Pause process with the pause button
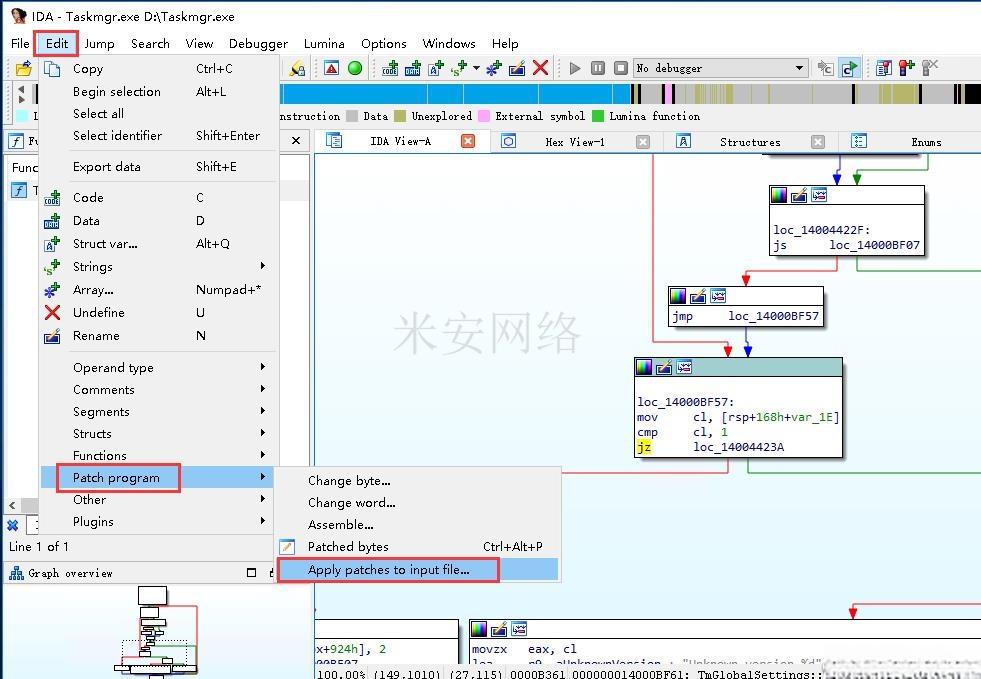The height and width of the screenshot is (679, 981). pos(598,68)
